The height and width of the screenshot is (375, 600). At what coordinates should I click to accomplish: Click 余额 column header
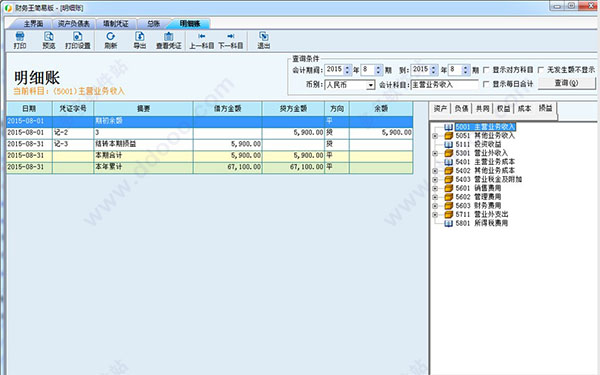point(381,109)
